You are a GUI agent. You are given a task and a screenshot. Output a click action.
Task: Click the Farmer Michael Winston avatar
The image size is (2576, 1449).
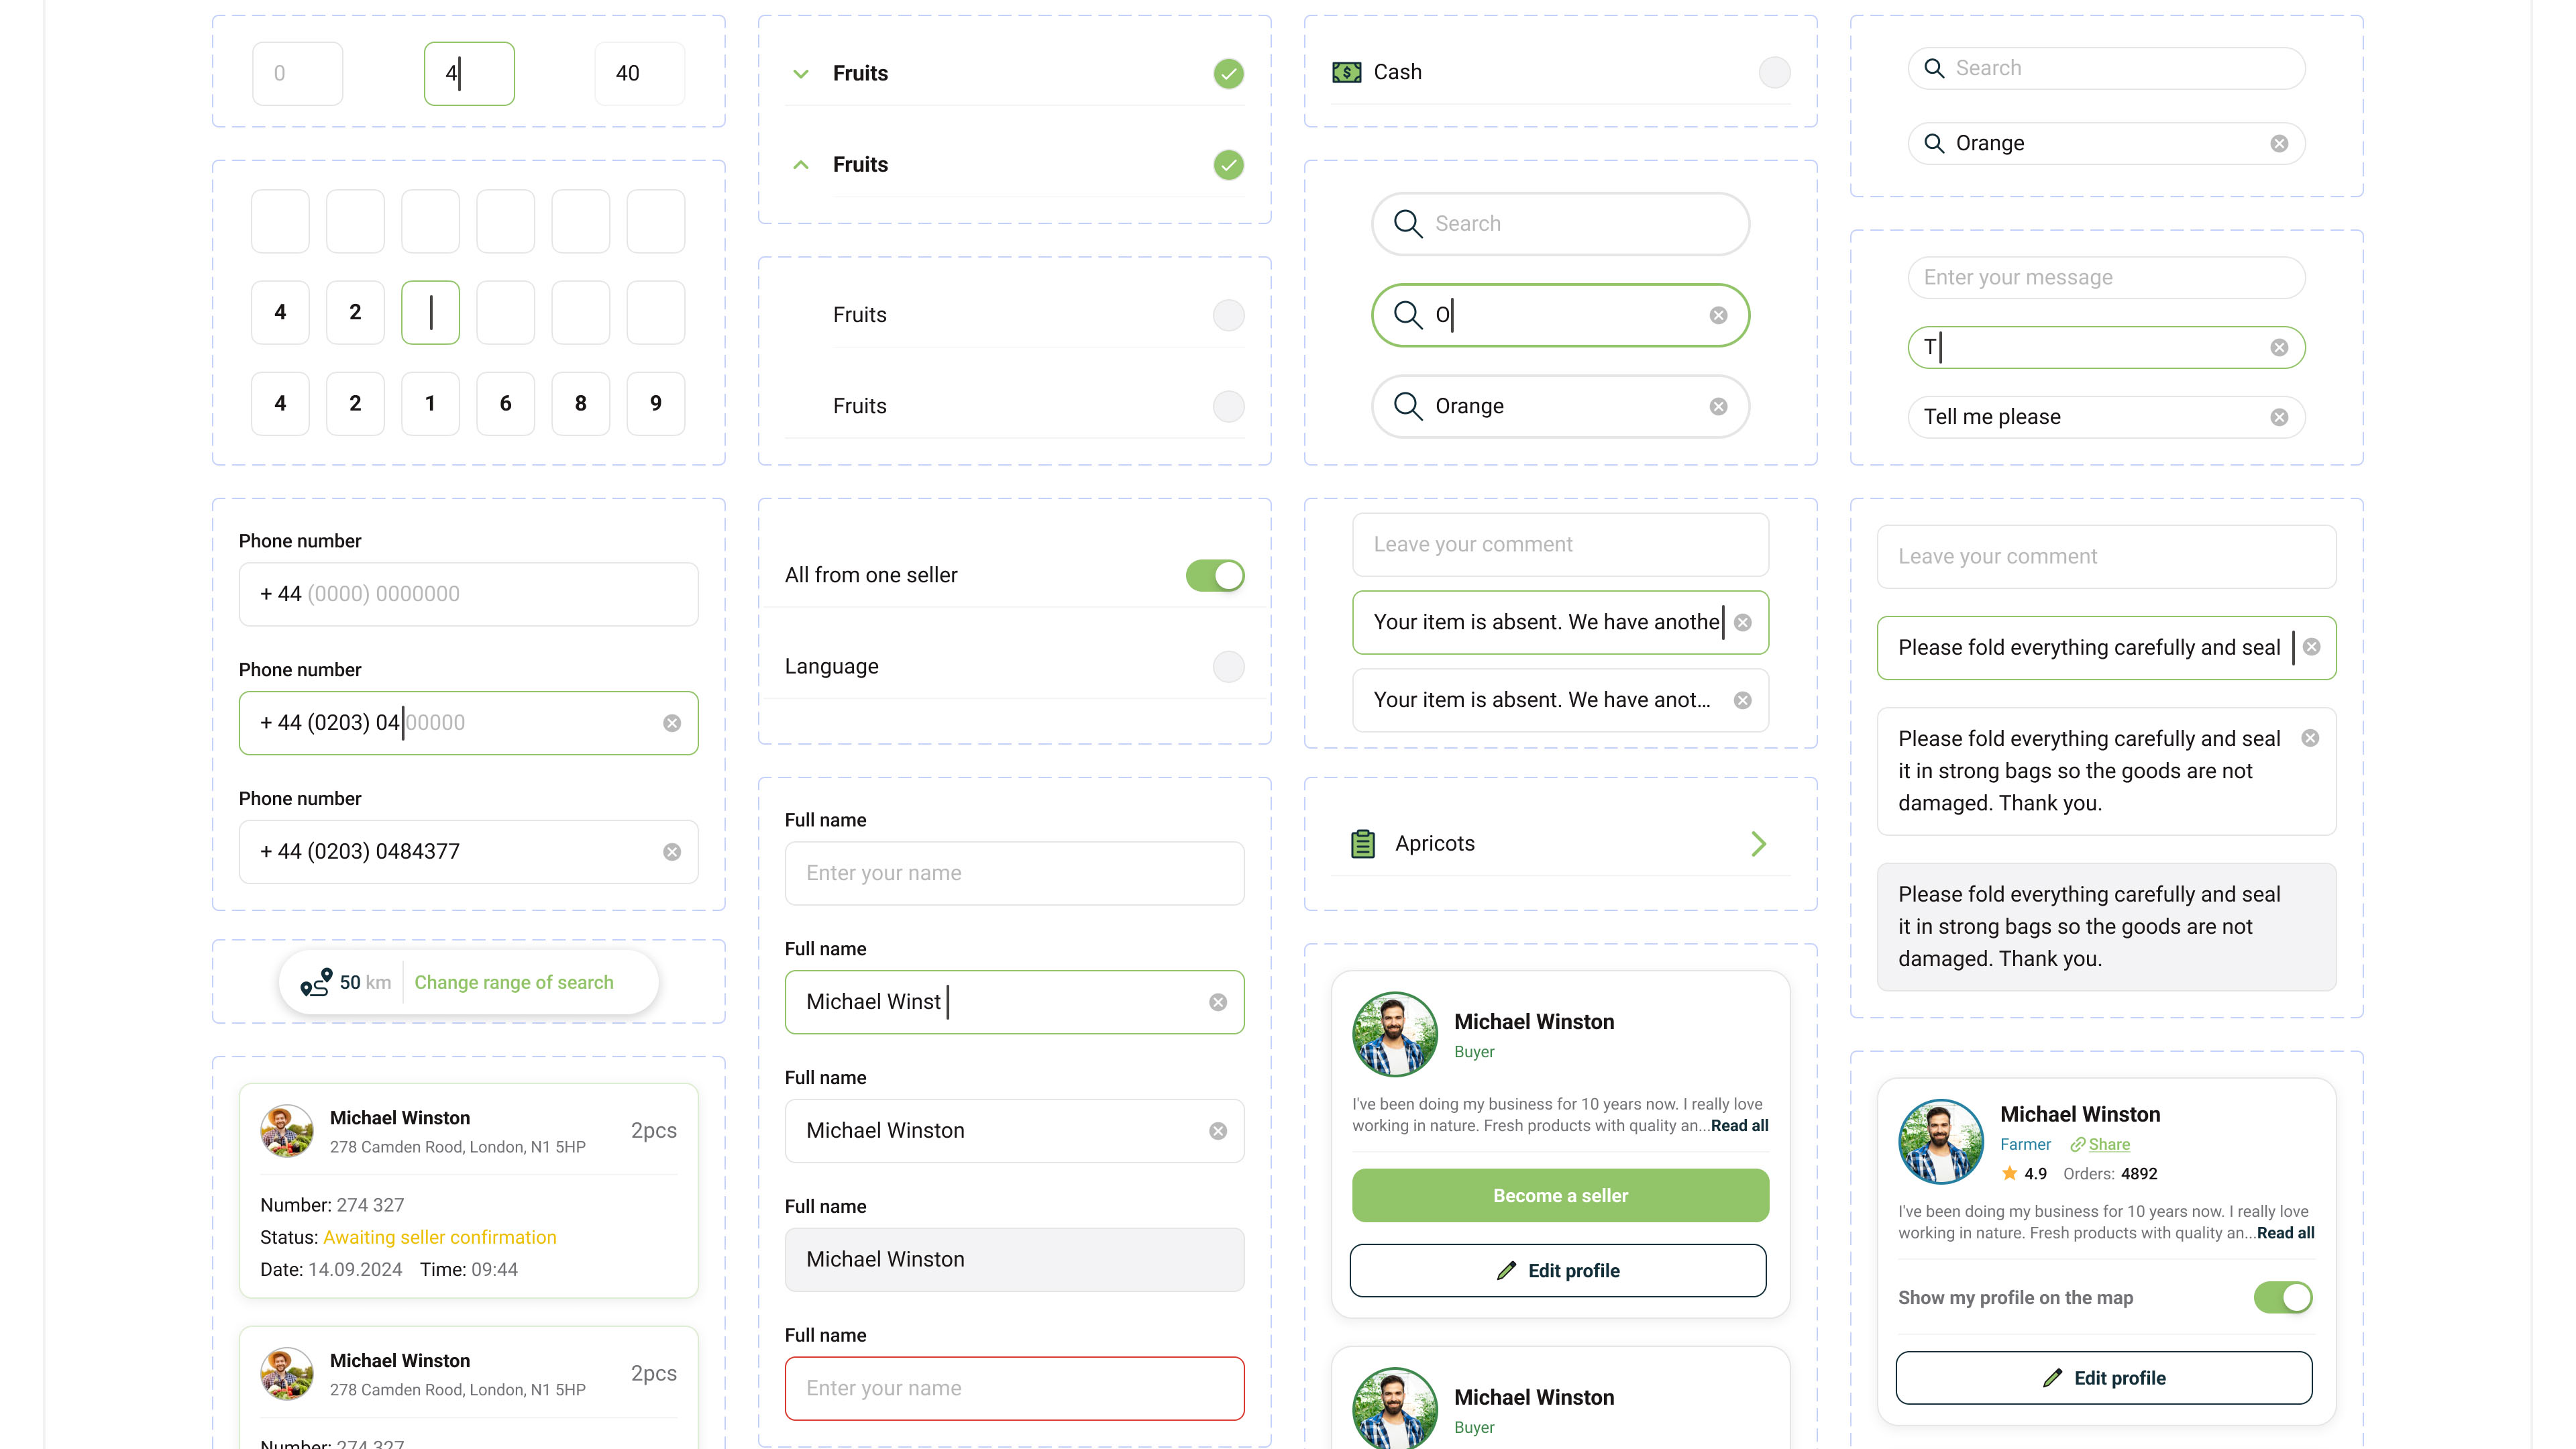pyautogui.click(x=1940, y=1142)
